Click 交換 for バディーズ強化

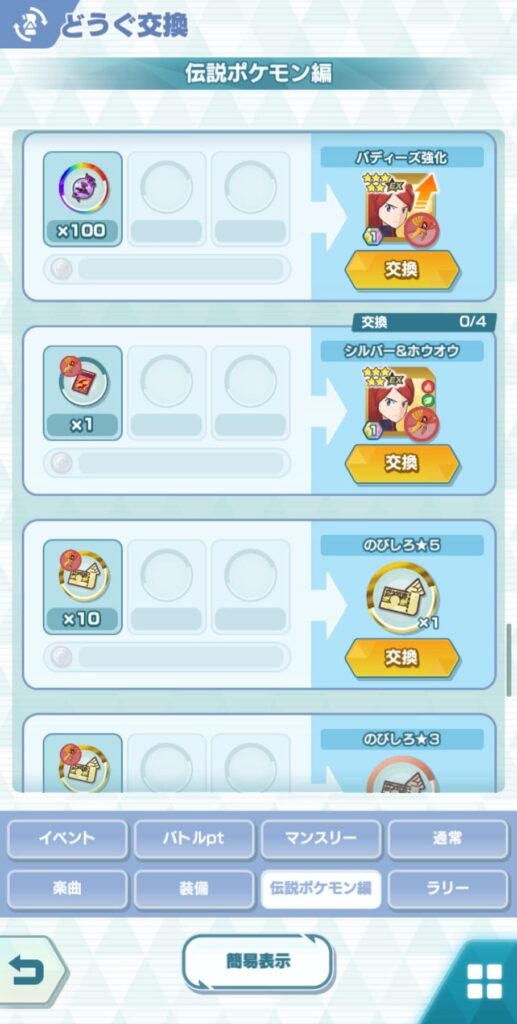pyautogui.click(x=401, y=270)
